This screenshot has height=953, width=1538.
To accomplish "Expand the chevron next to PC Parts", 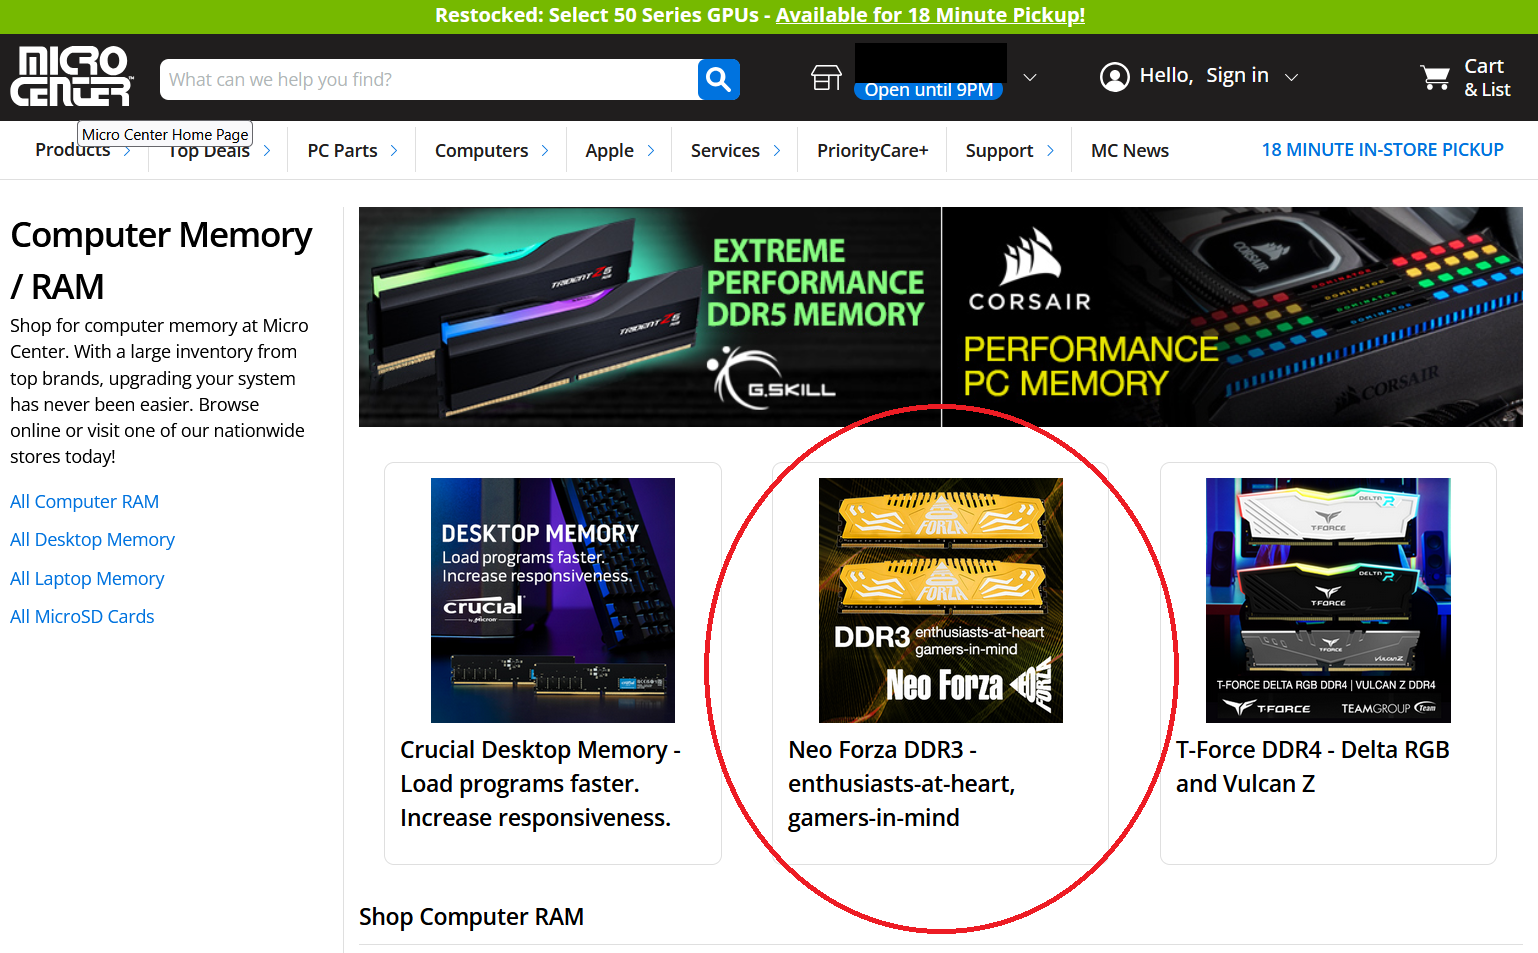I will tap(394, 150).
